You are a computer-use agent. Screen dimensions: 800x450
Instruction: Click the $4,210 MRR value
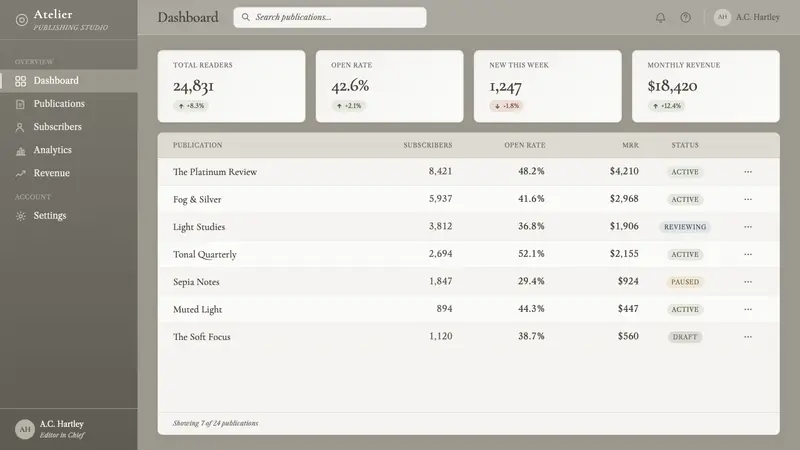click(x=624, y=171)
